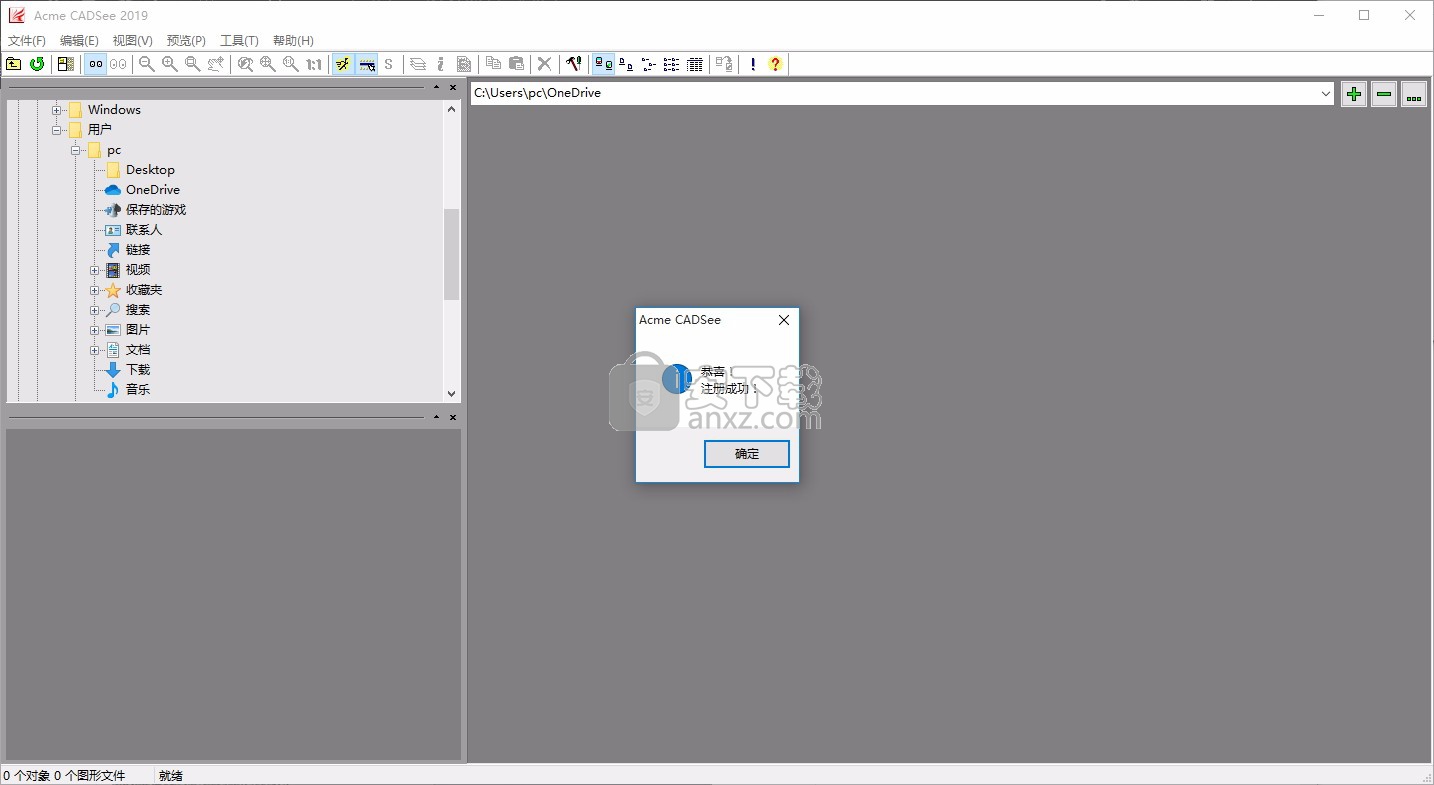
Task: Click the browse ellipsis button
Action: (x=1414, y=95)
